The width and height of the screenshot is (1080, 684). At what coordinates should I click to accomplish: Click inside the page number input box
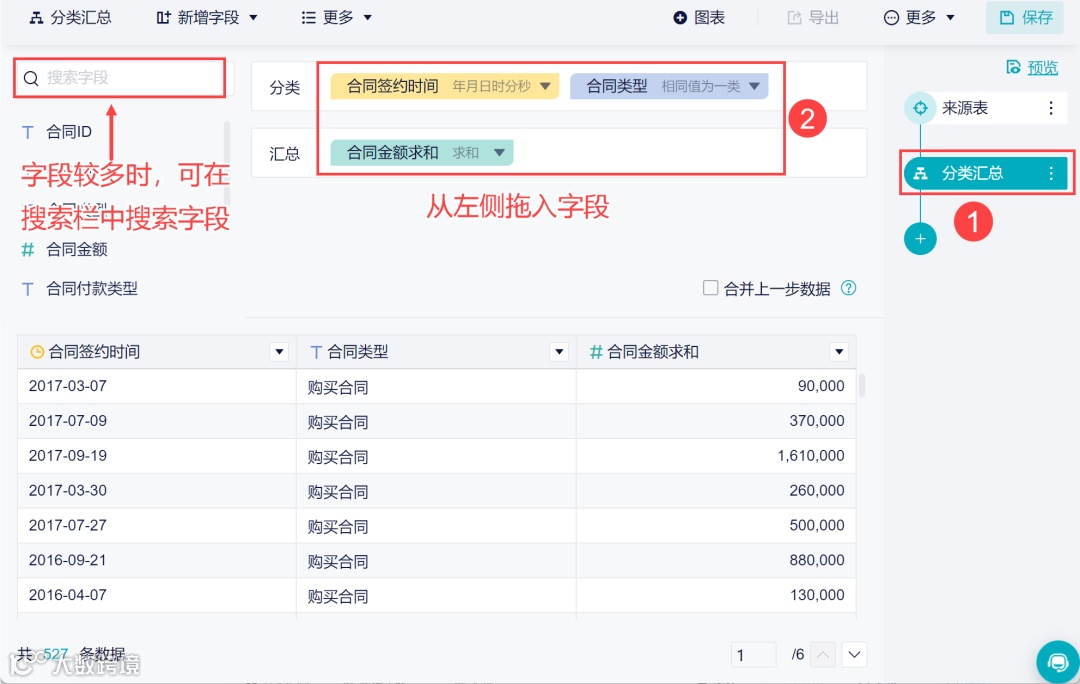pos(753,654)
